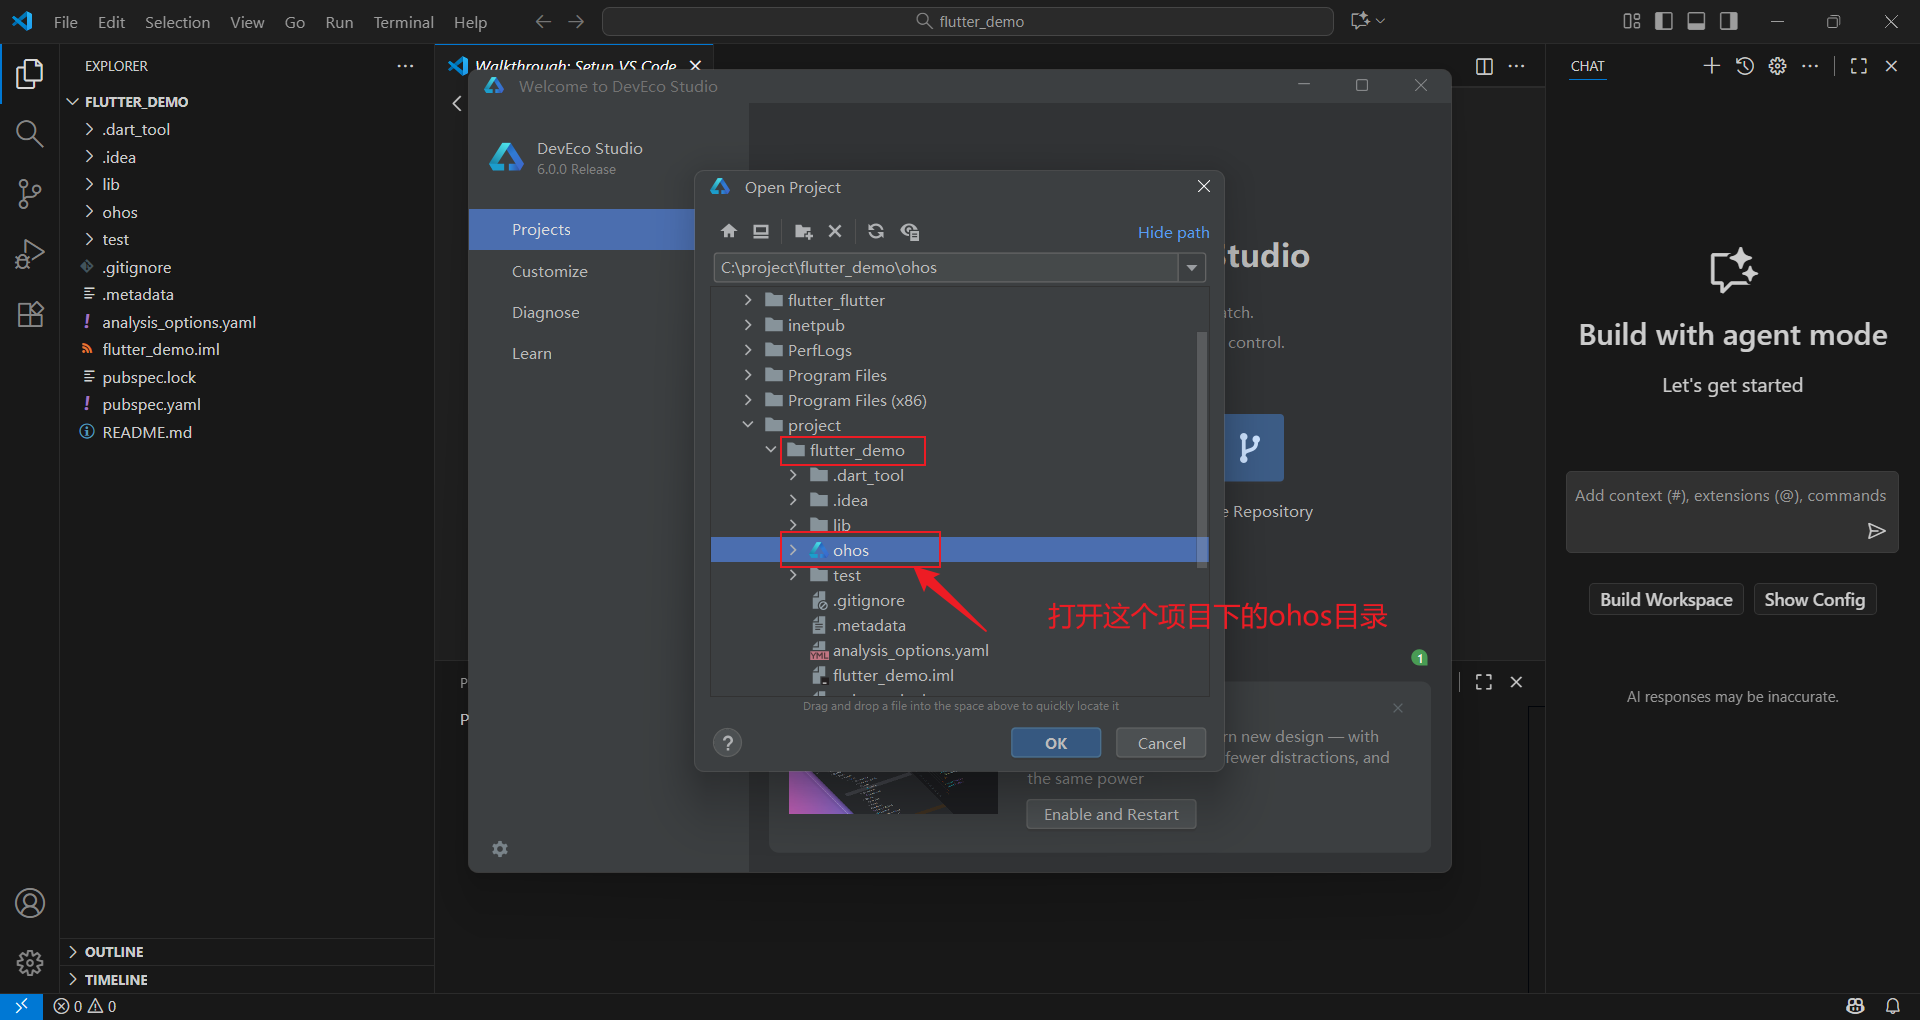Image resolution: width=1920 pixels, height=1020 pixels.
Task: Collapse the project folder in dialog
Action: tap(748, 425)
